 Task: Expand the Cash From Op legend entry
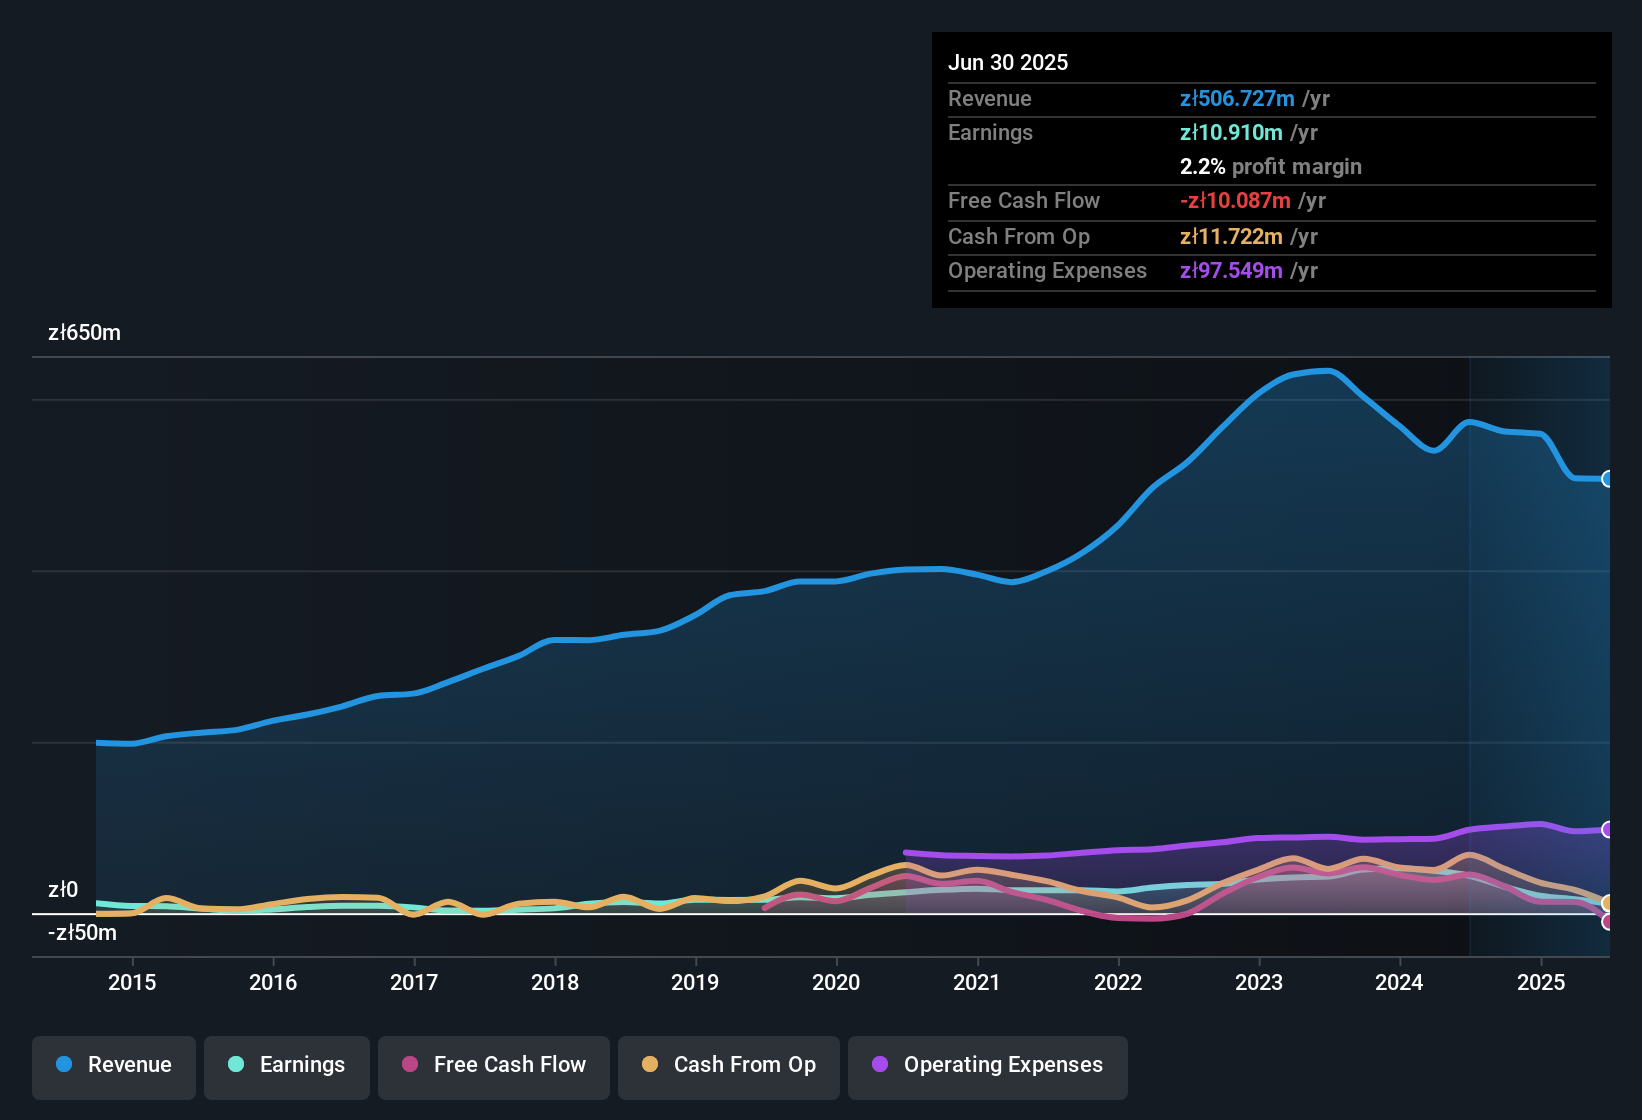(x=728, y=1065)
